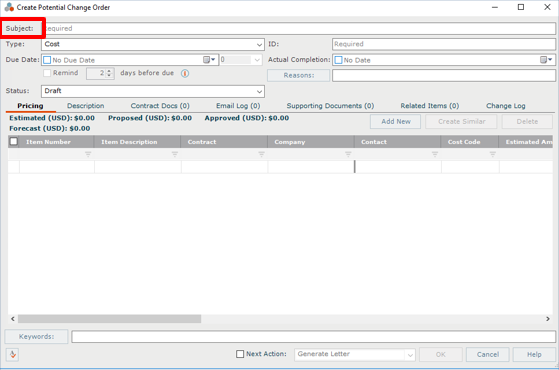This screenshot has height=370, width=559.
Task: Switch to the Pricing tab
Action: coord(30,106)
